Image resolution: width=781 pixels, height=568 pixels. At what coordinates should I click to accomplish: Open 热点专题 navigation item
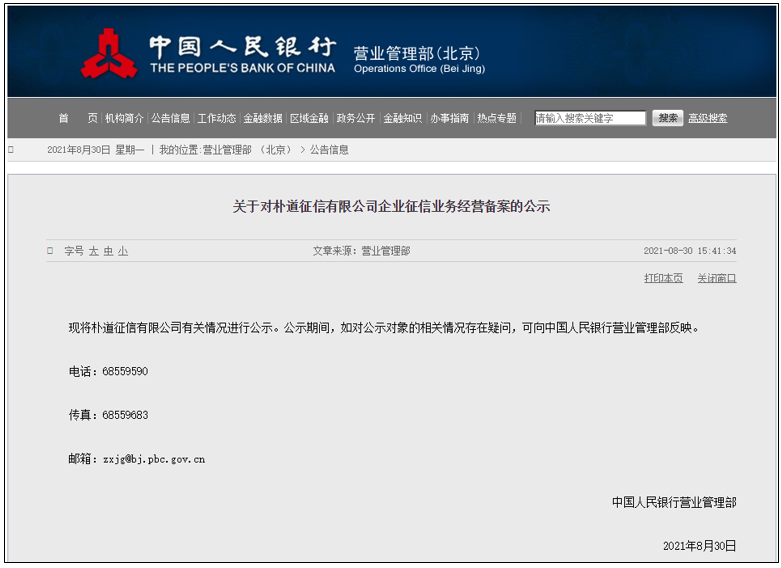(497, 118)
